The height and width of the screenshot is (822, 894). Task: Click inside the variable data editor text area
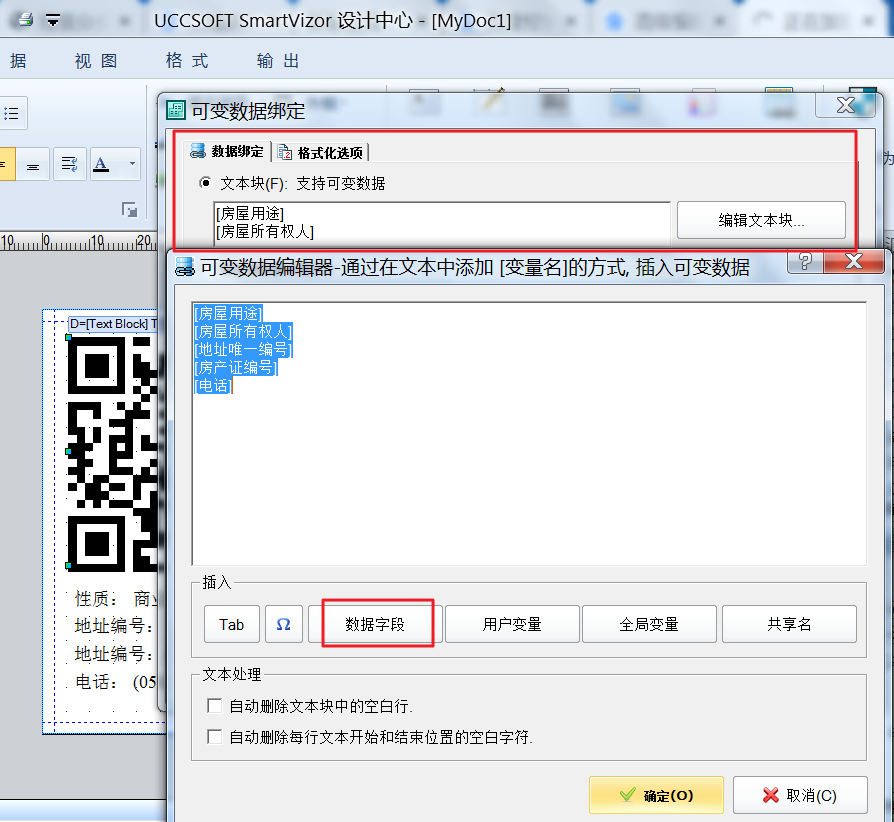pyautogui.click(x=529, y=434)
